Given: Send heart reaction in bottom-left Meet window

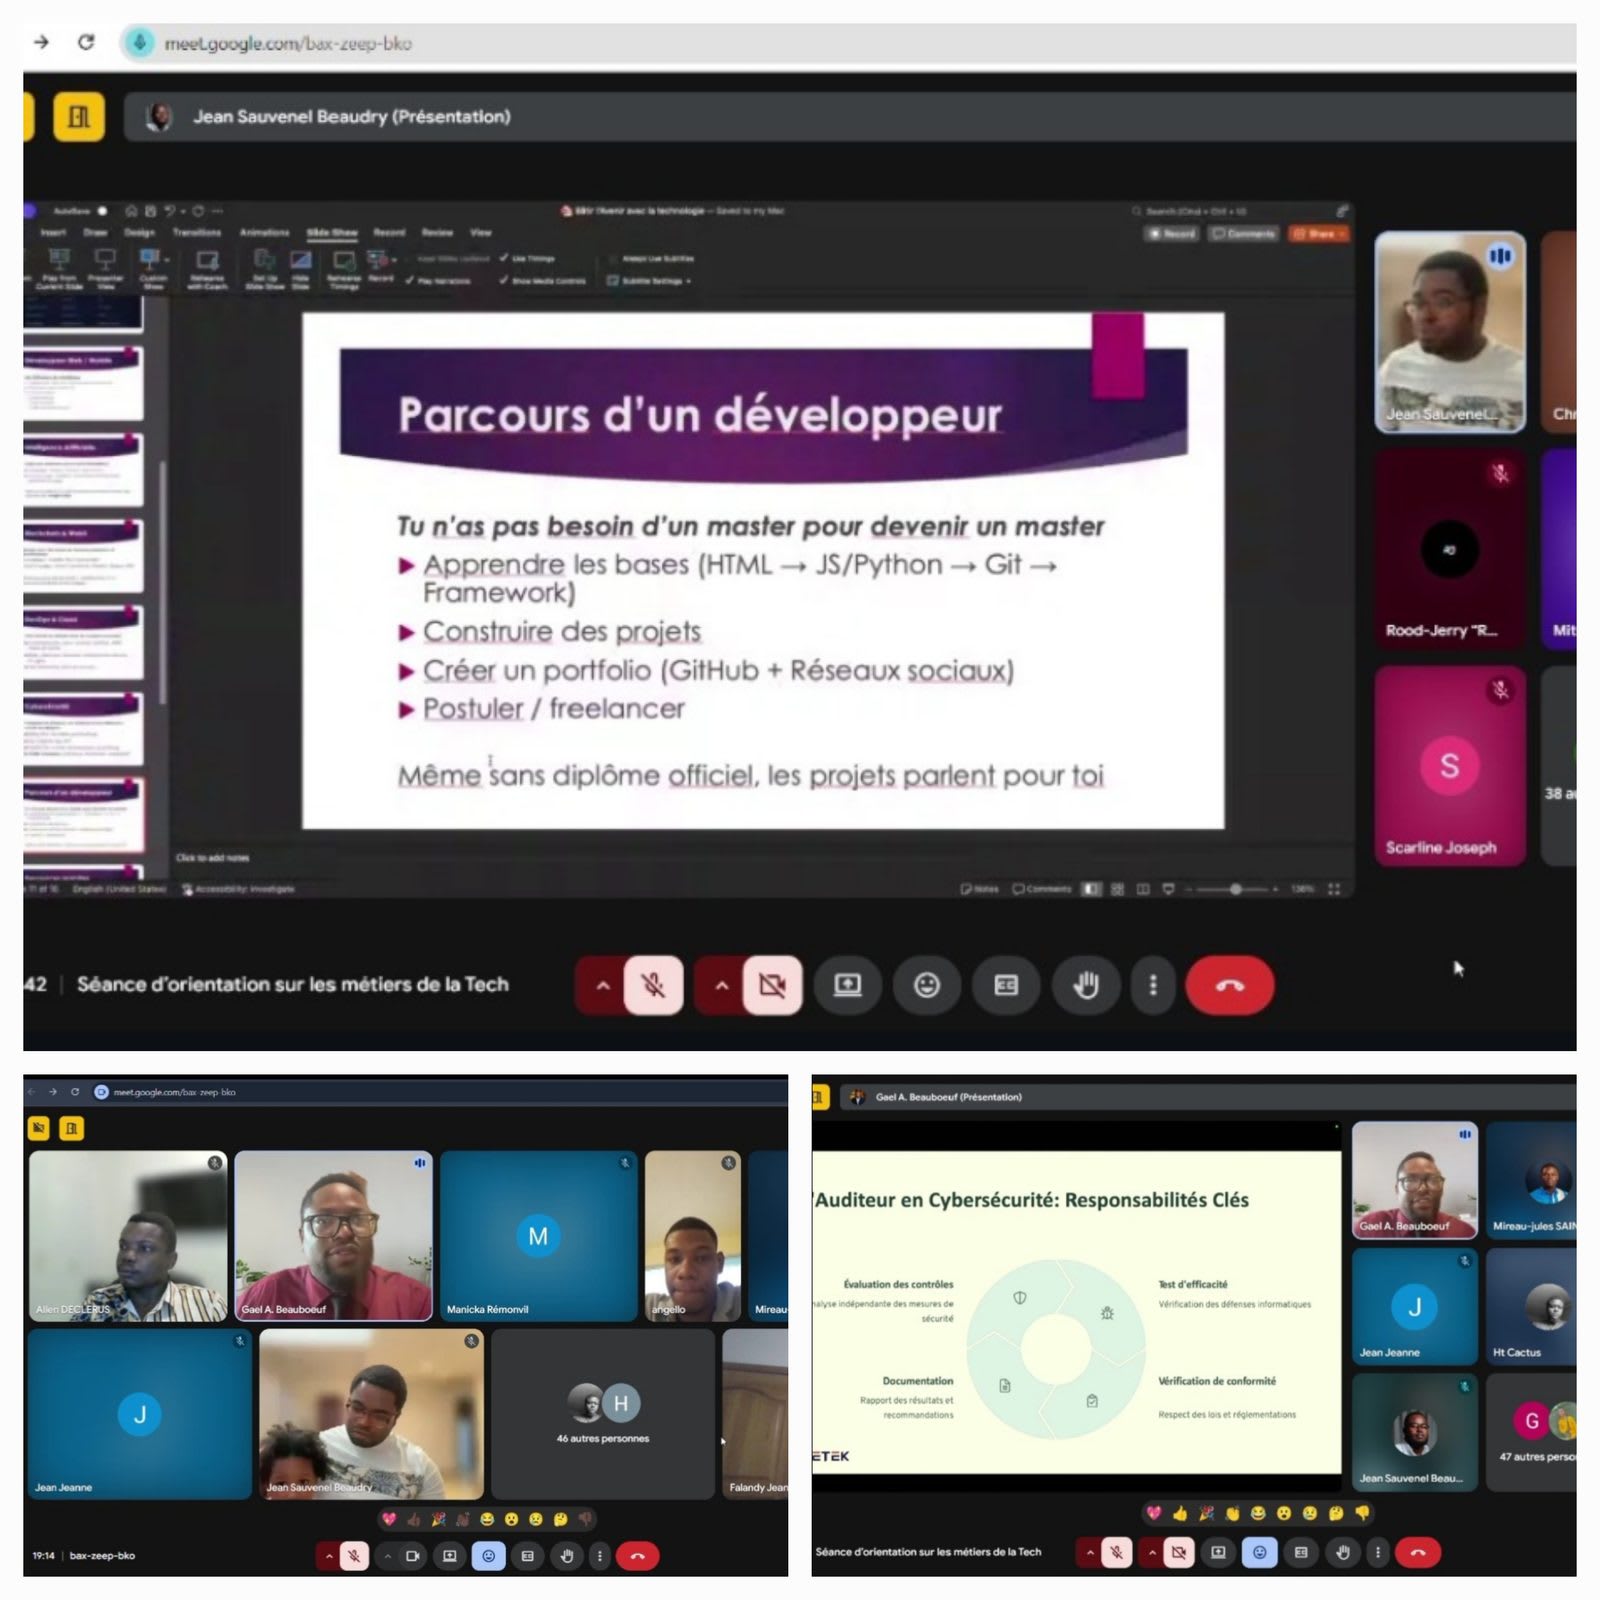Looking at the screenshot, I should (x=389, y=1519).
